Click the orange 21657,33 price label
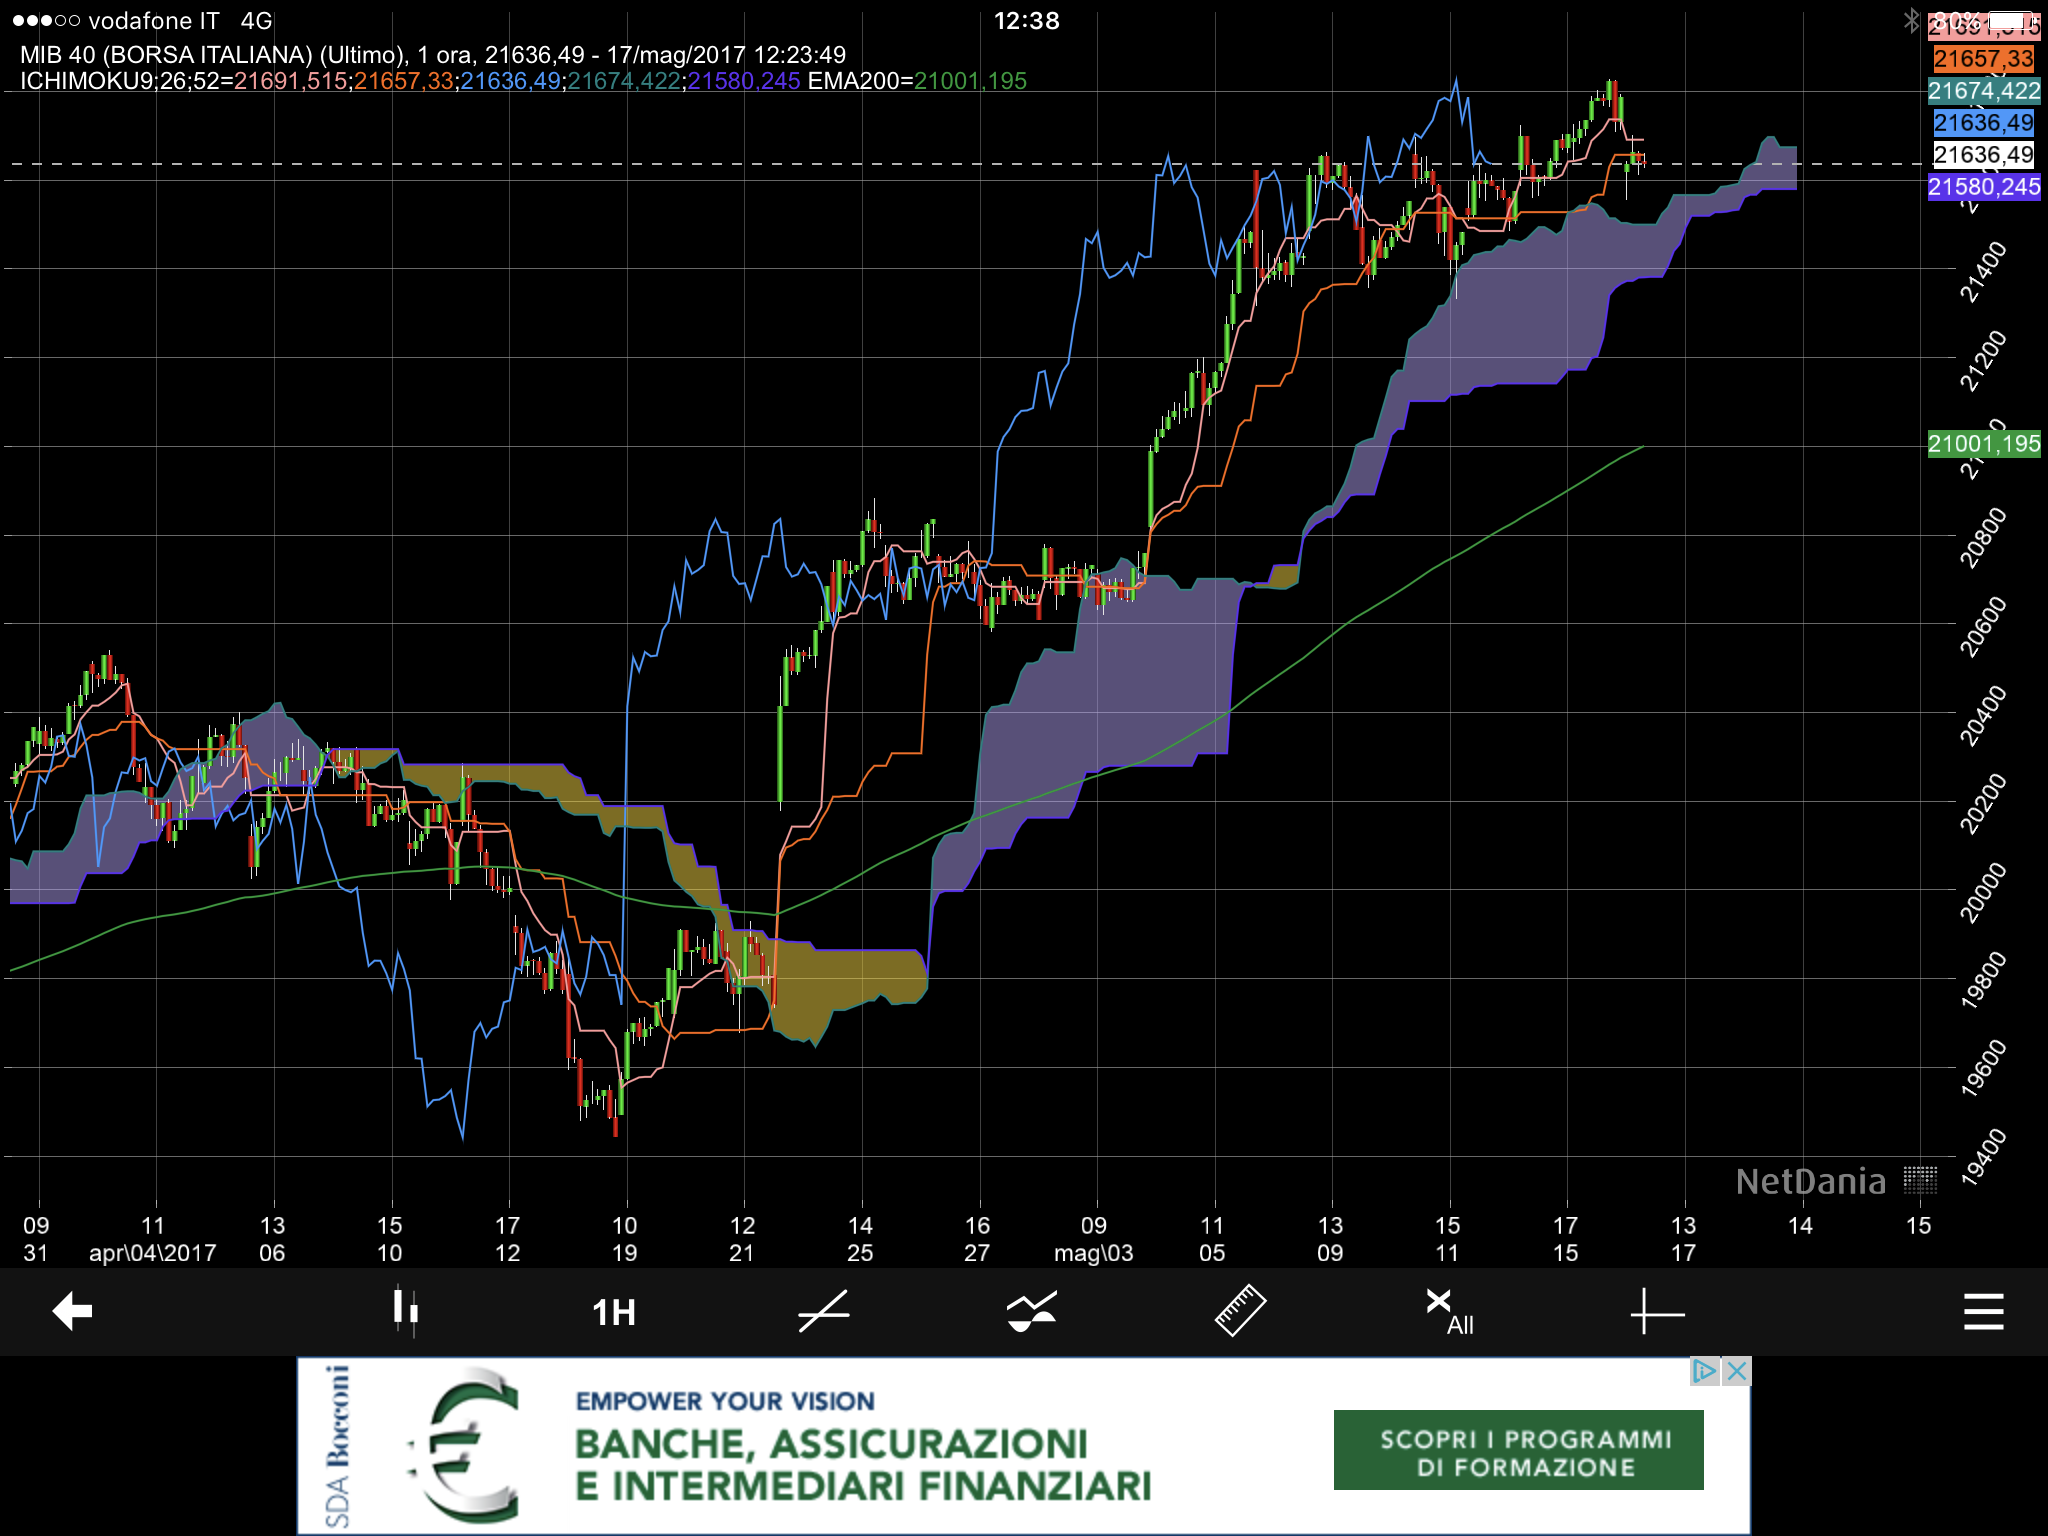Screen dimensions: 2048x1536 [x=1983, y=59]
